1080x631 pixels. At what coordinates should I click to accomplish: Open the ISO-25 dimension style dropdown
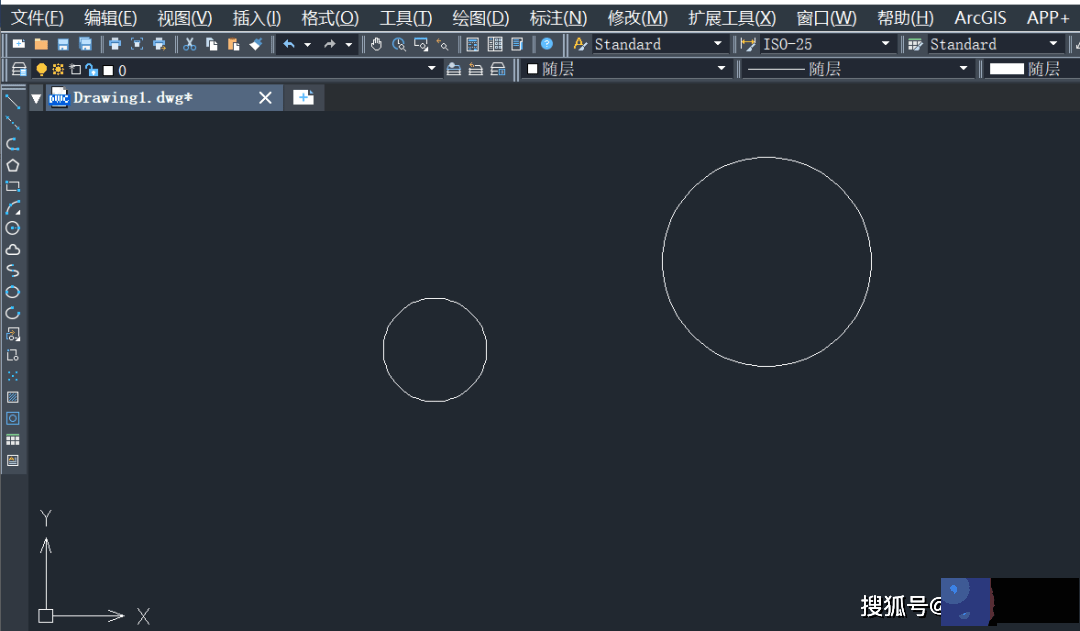pos(886,44)
